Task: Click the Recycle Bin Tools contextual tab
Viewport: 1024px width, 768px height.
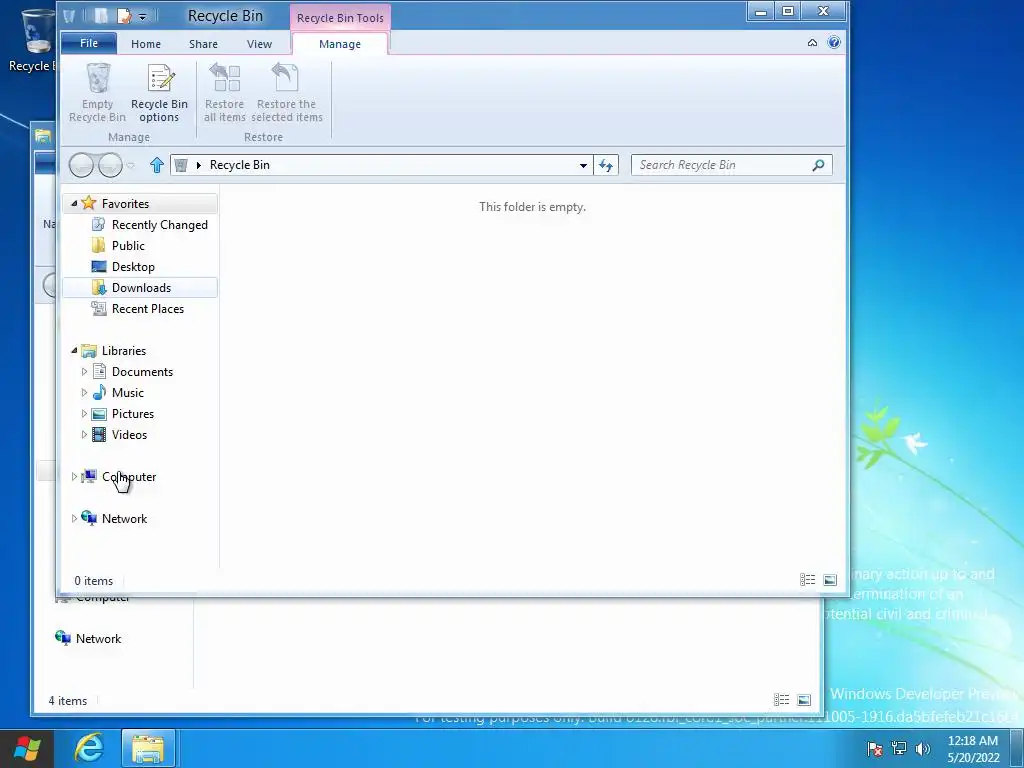Action: 340,18
